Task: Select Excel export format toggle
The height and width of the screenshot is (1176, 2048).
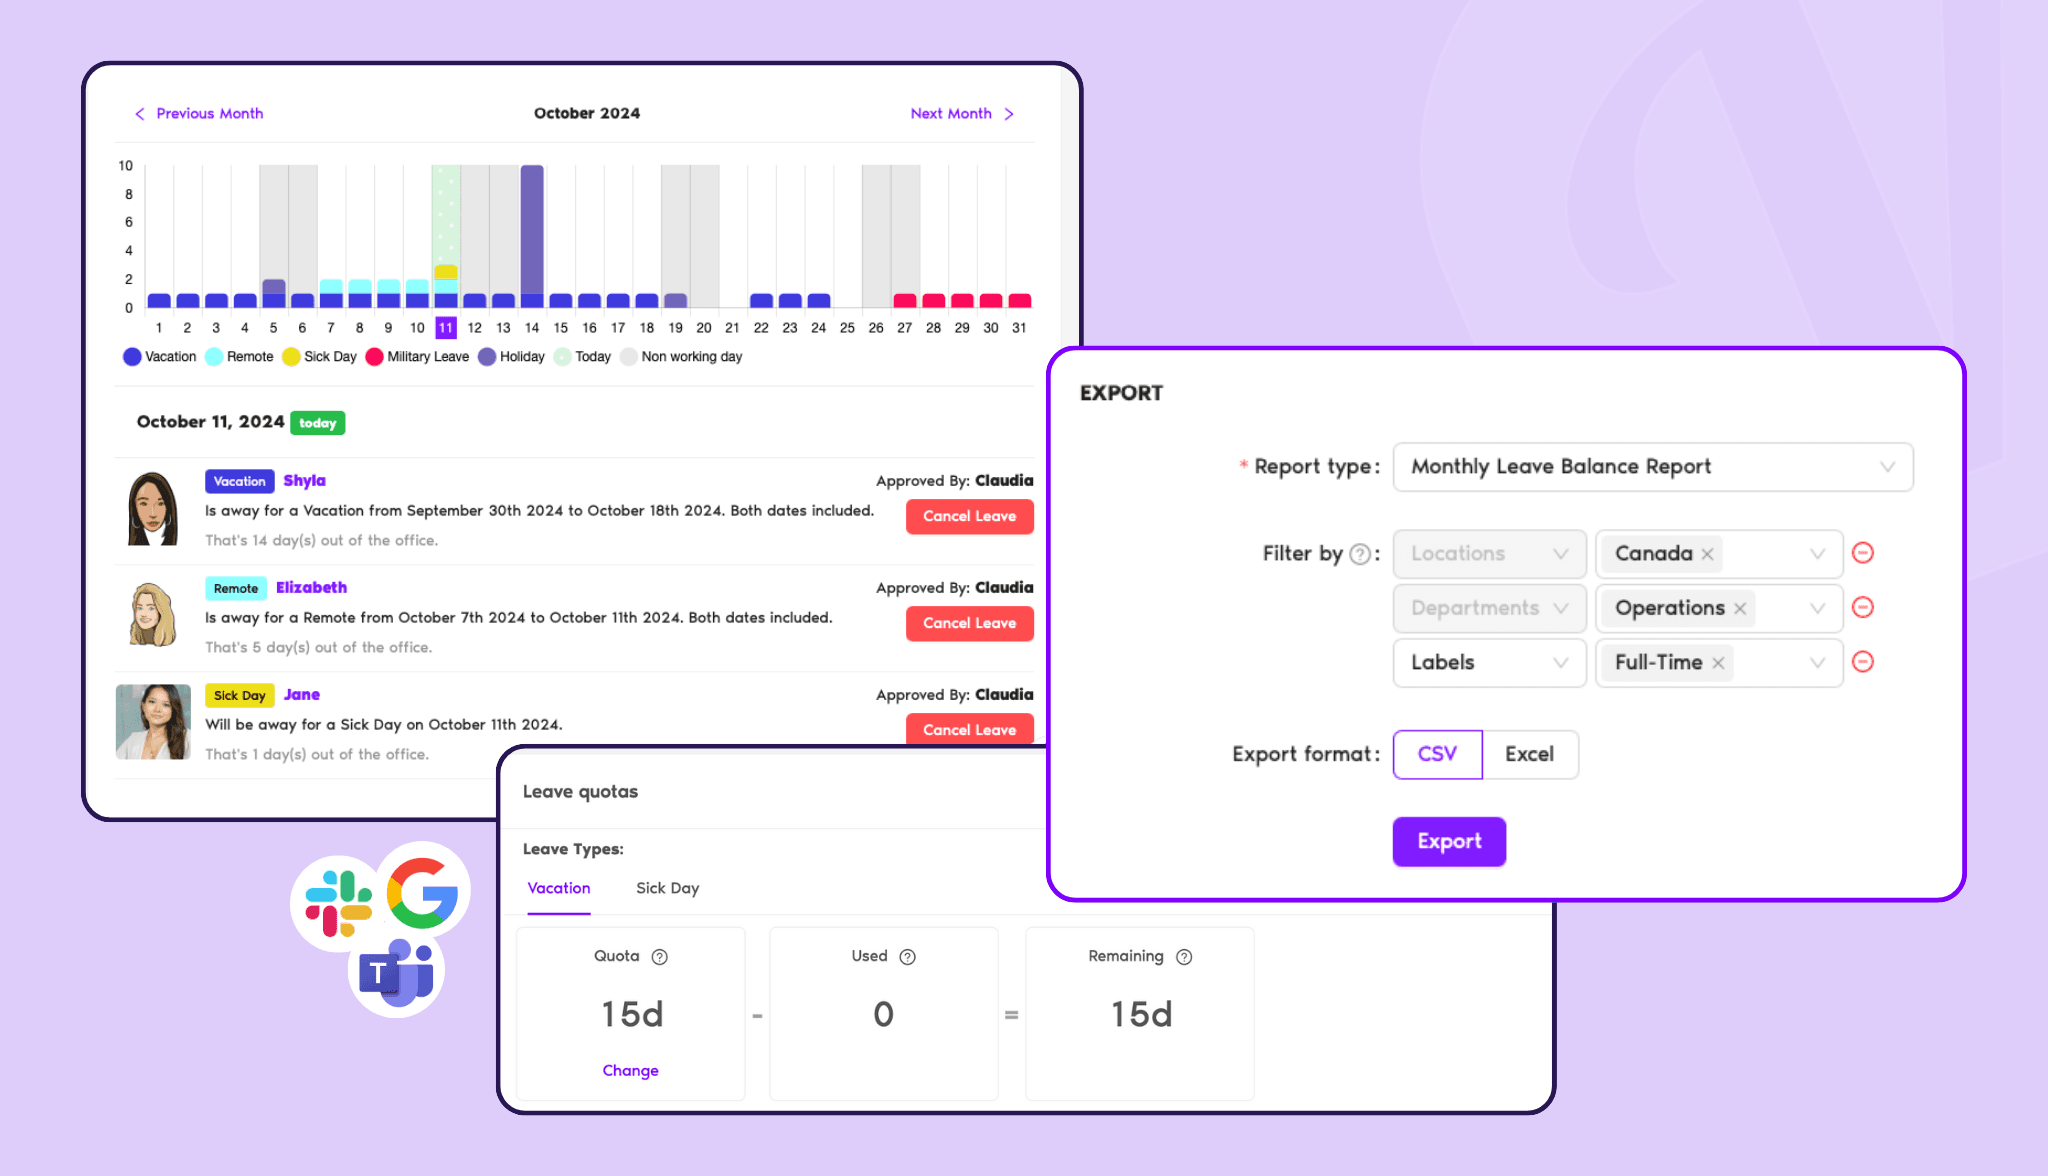Action: tap(1530, 754)
